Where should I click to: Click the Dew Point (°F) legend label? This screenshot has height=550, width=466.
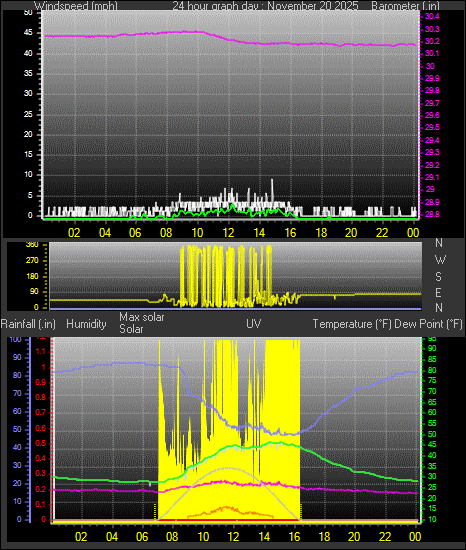coord(428,324)
